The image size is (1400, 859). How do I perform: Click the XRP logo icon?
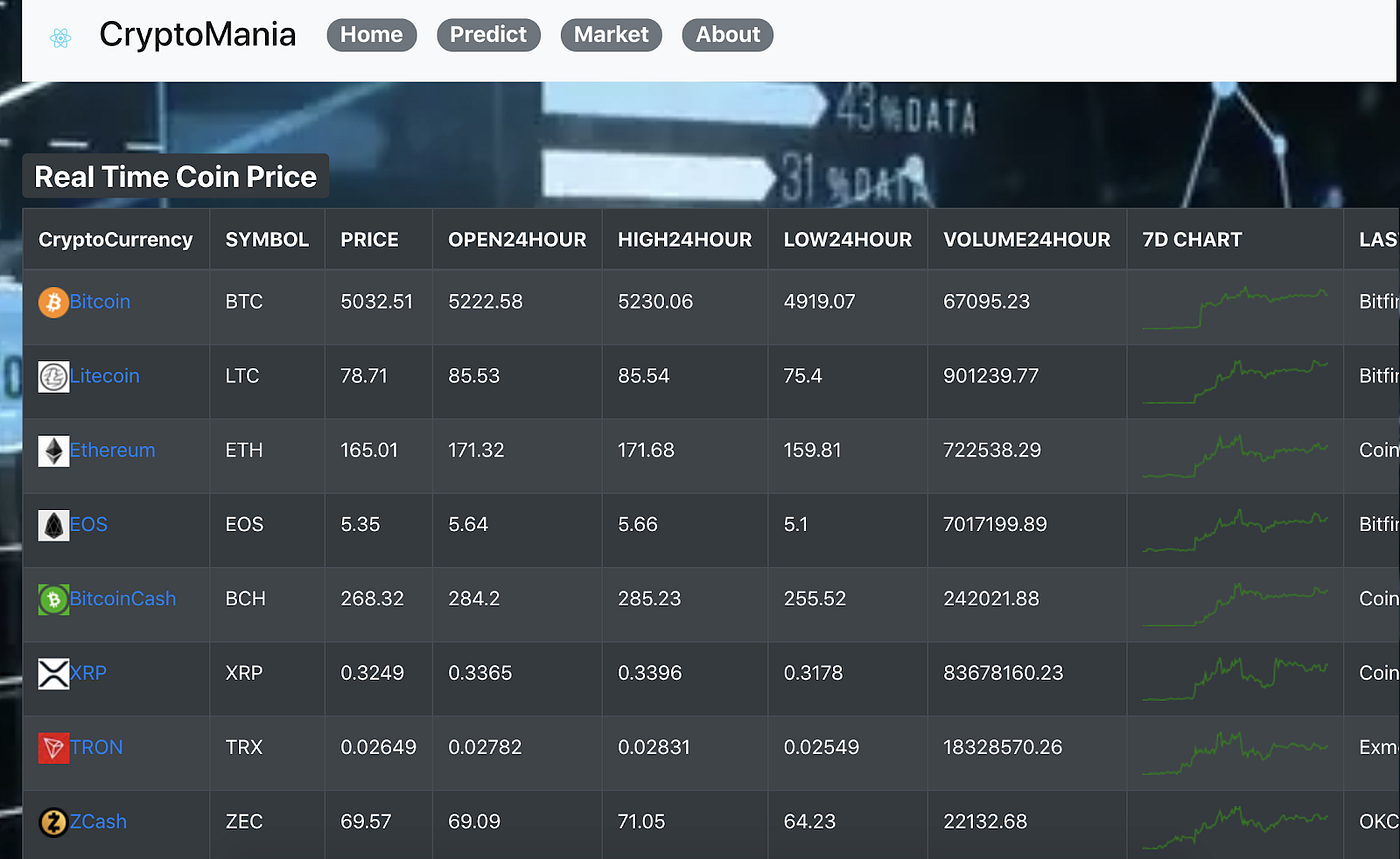(52, 672)
